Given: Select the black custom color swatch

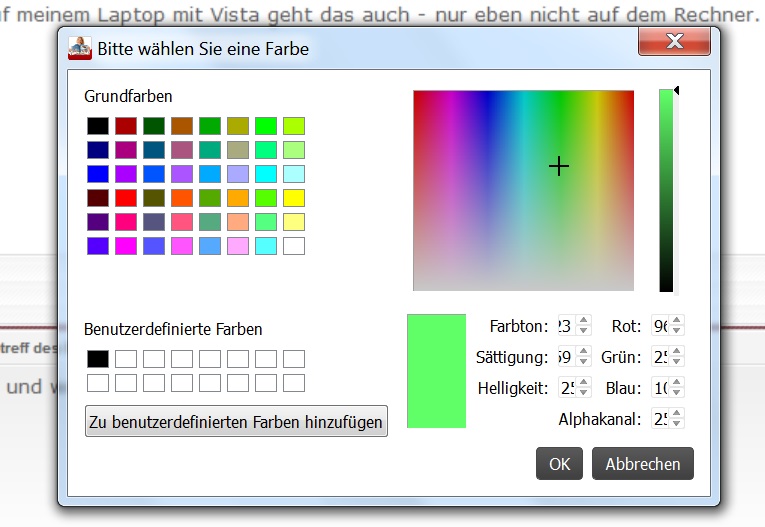Looking at the screenshot, I should coord(98,359).
